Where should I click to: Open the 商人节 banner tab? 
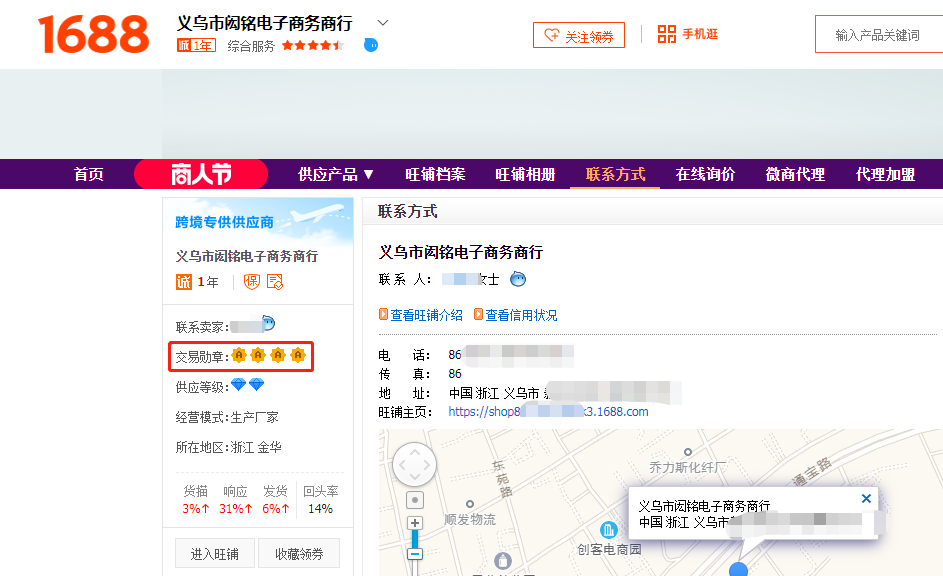coord(201,174)
